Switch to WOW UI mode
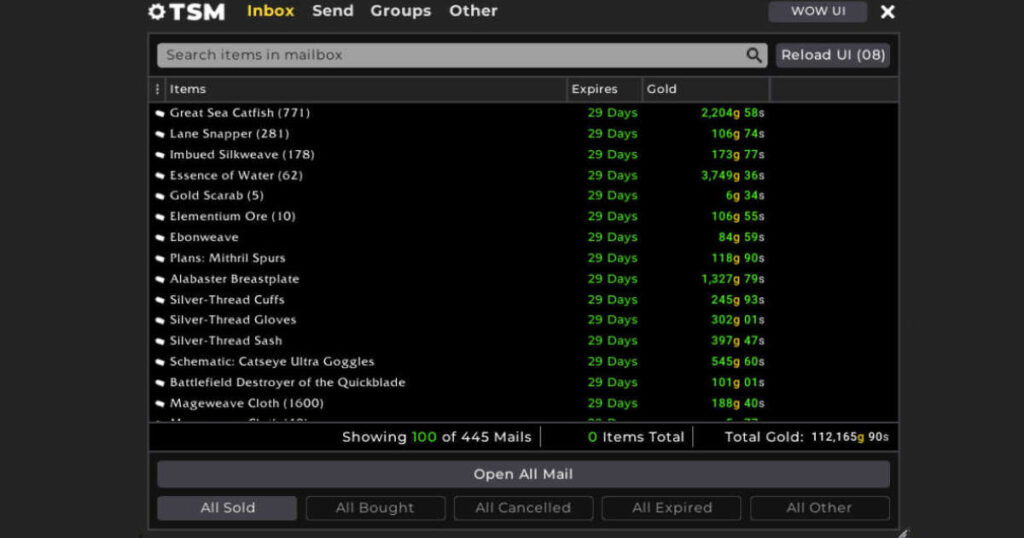Viewport: 1024px width, 538px height. pos(817,11)
